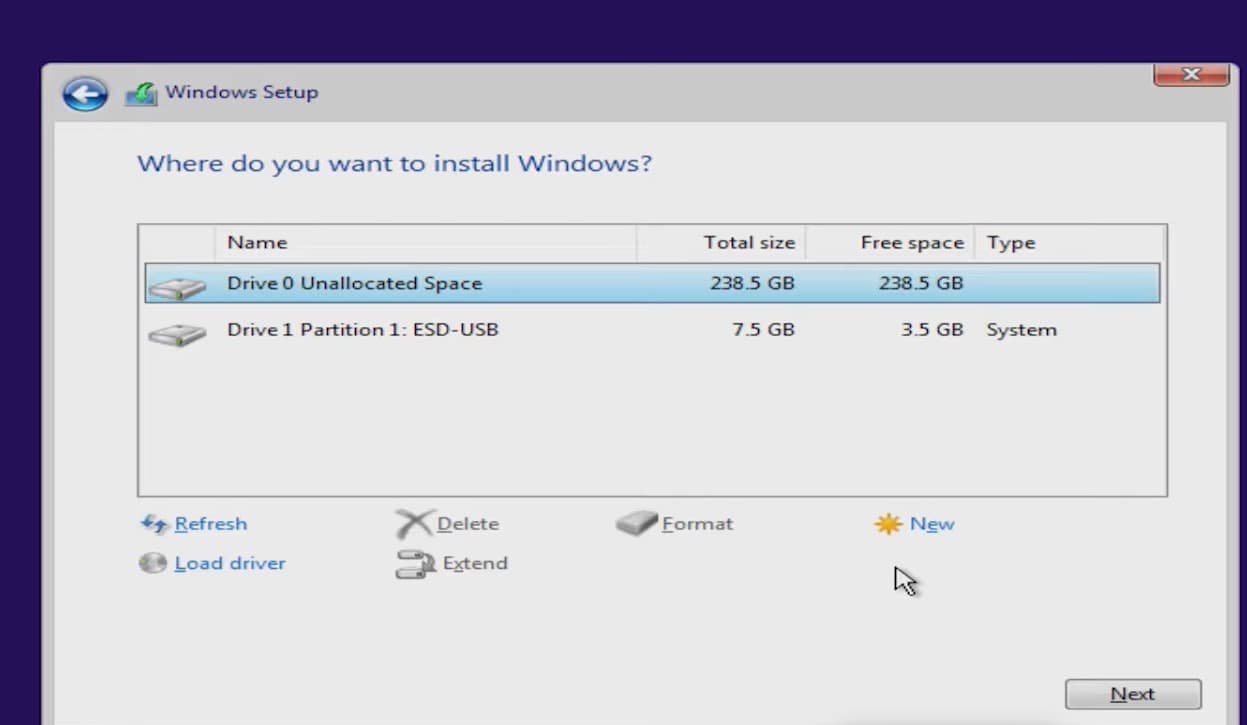This screenshot has width=1247, height=725.
Task: Click the back arrow icon
Action: tap(85, 94)
